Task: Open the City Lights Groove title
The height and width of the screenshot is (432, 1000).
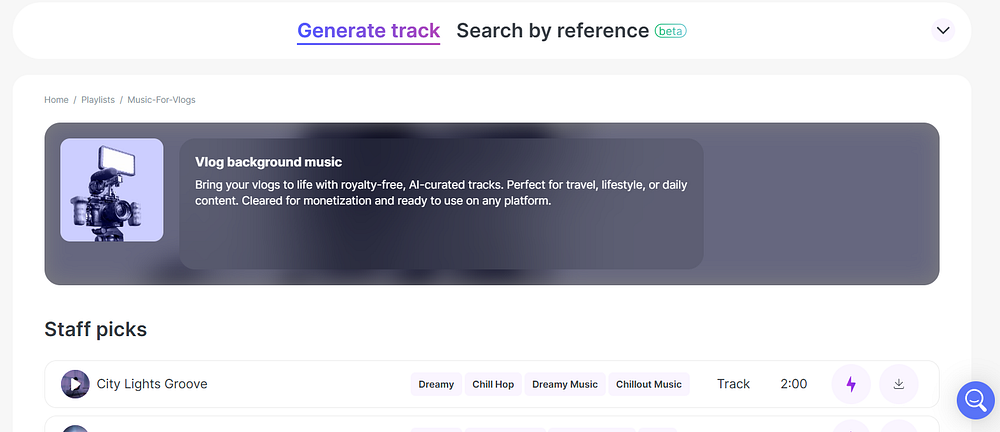Action: 152,384
